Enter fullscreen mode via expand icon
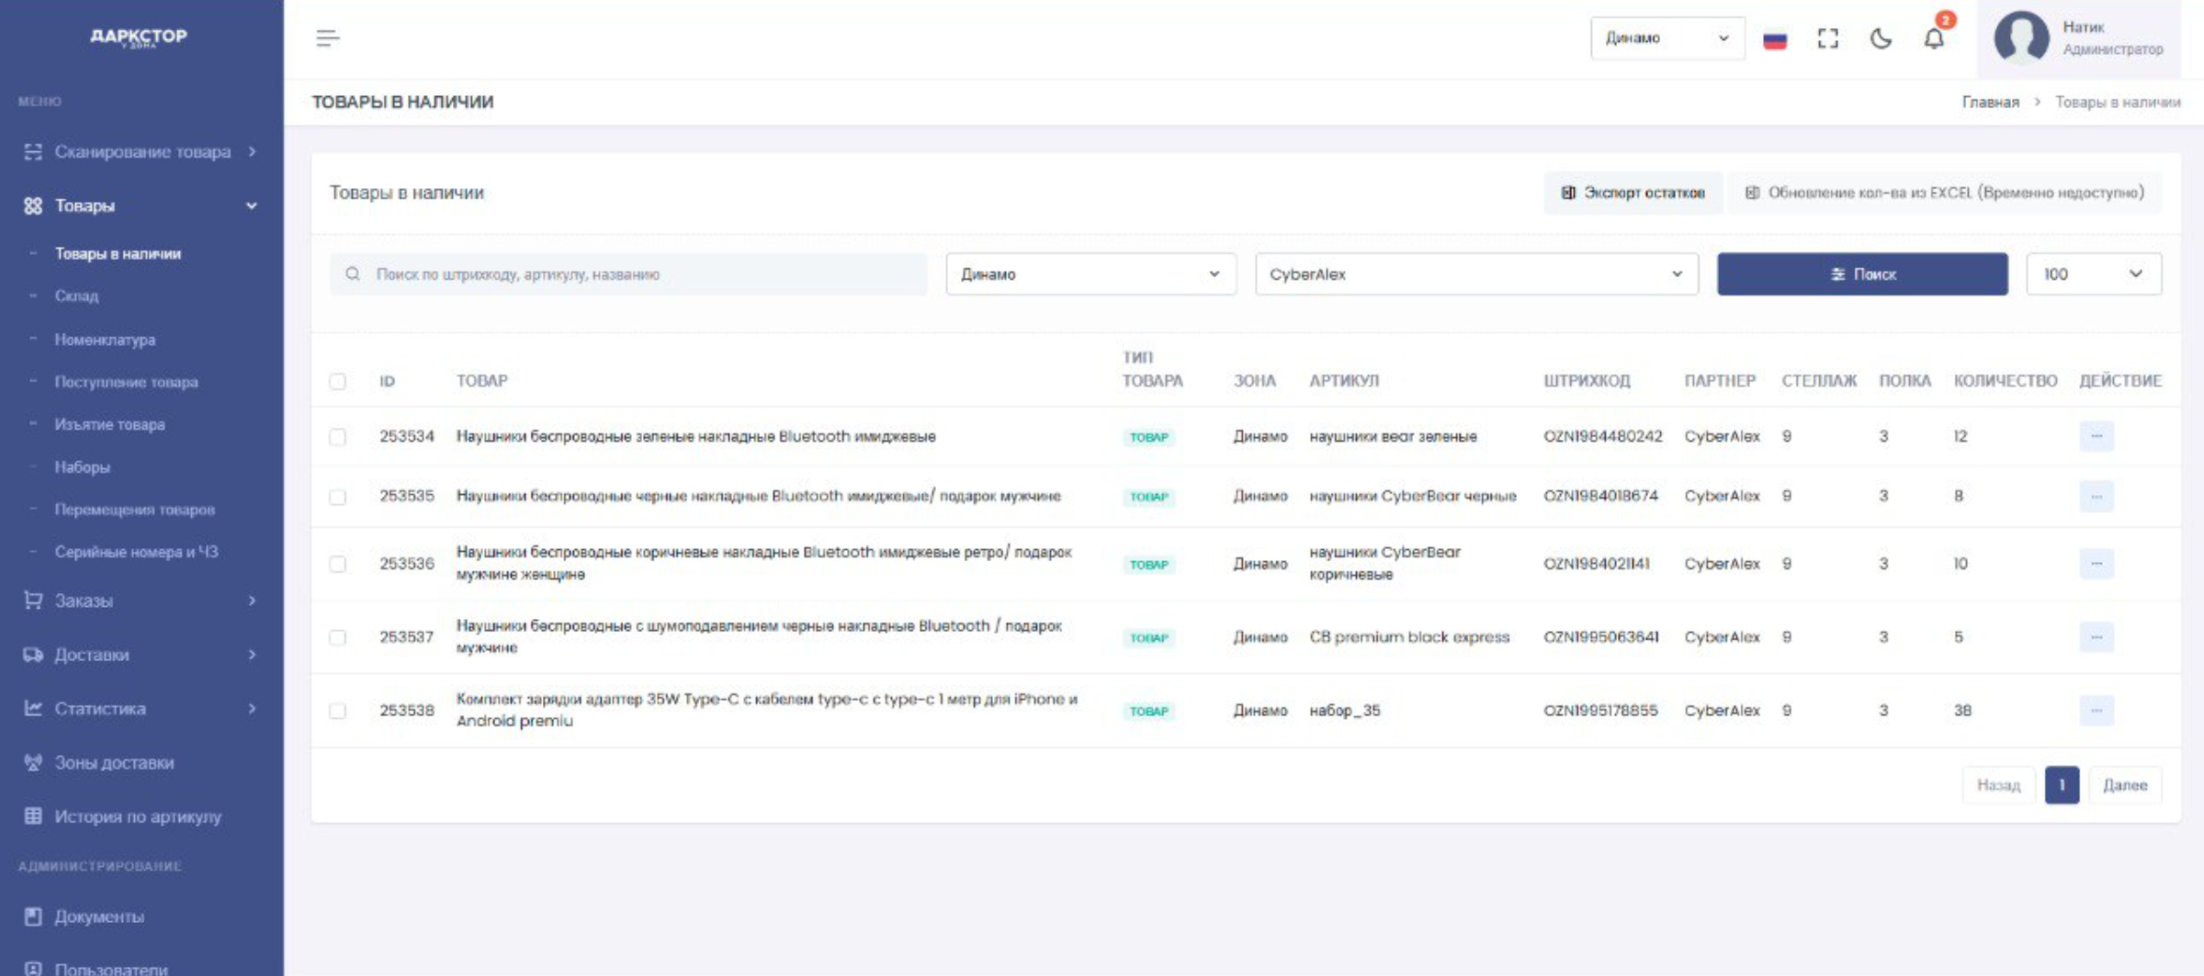This screenshot has width=2204, height=976. tap(1828, 38)
